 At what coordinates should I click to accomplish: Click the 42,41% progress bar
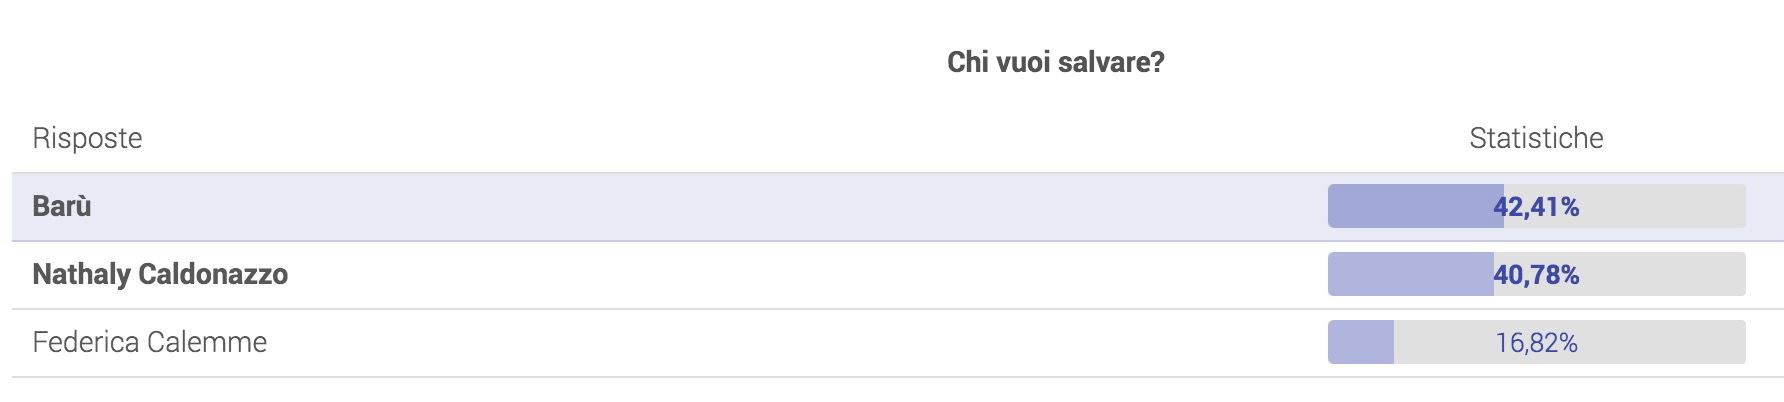coord(1536,206)
